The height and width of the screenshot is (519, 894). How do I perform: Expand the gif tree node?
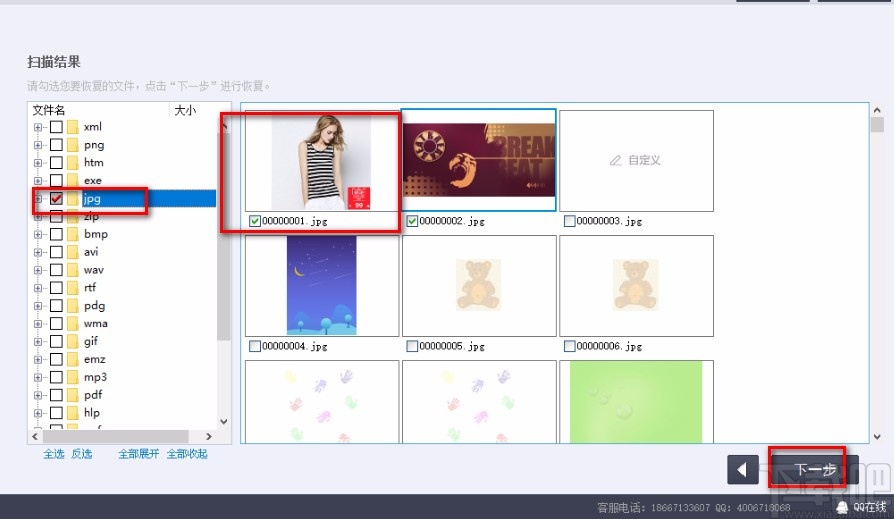point(38,342)
